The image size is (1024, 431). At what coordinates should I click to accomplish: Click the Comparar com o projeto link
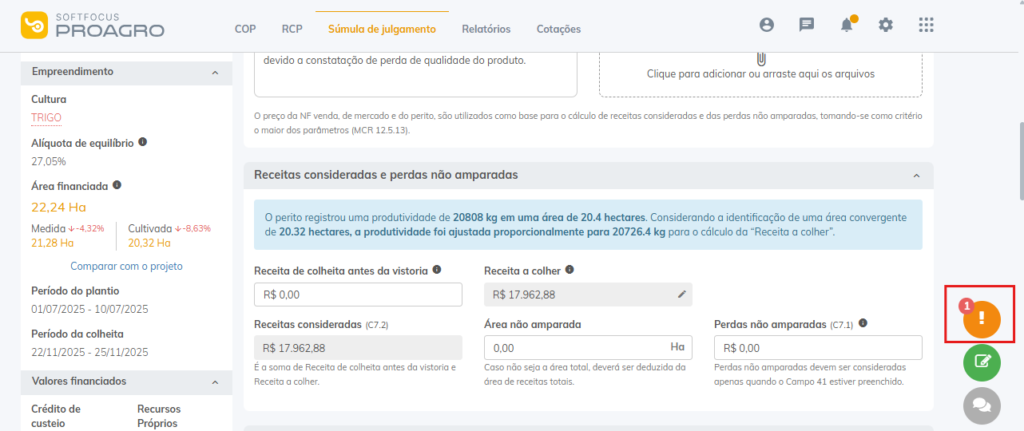[126, 266]
